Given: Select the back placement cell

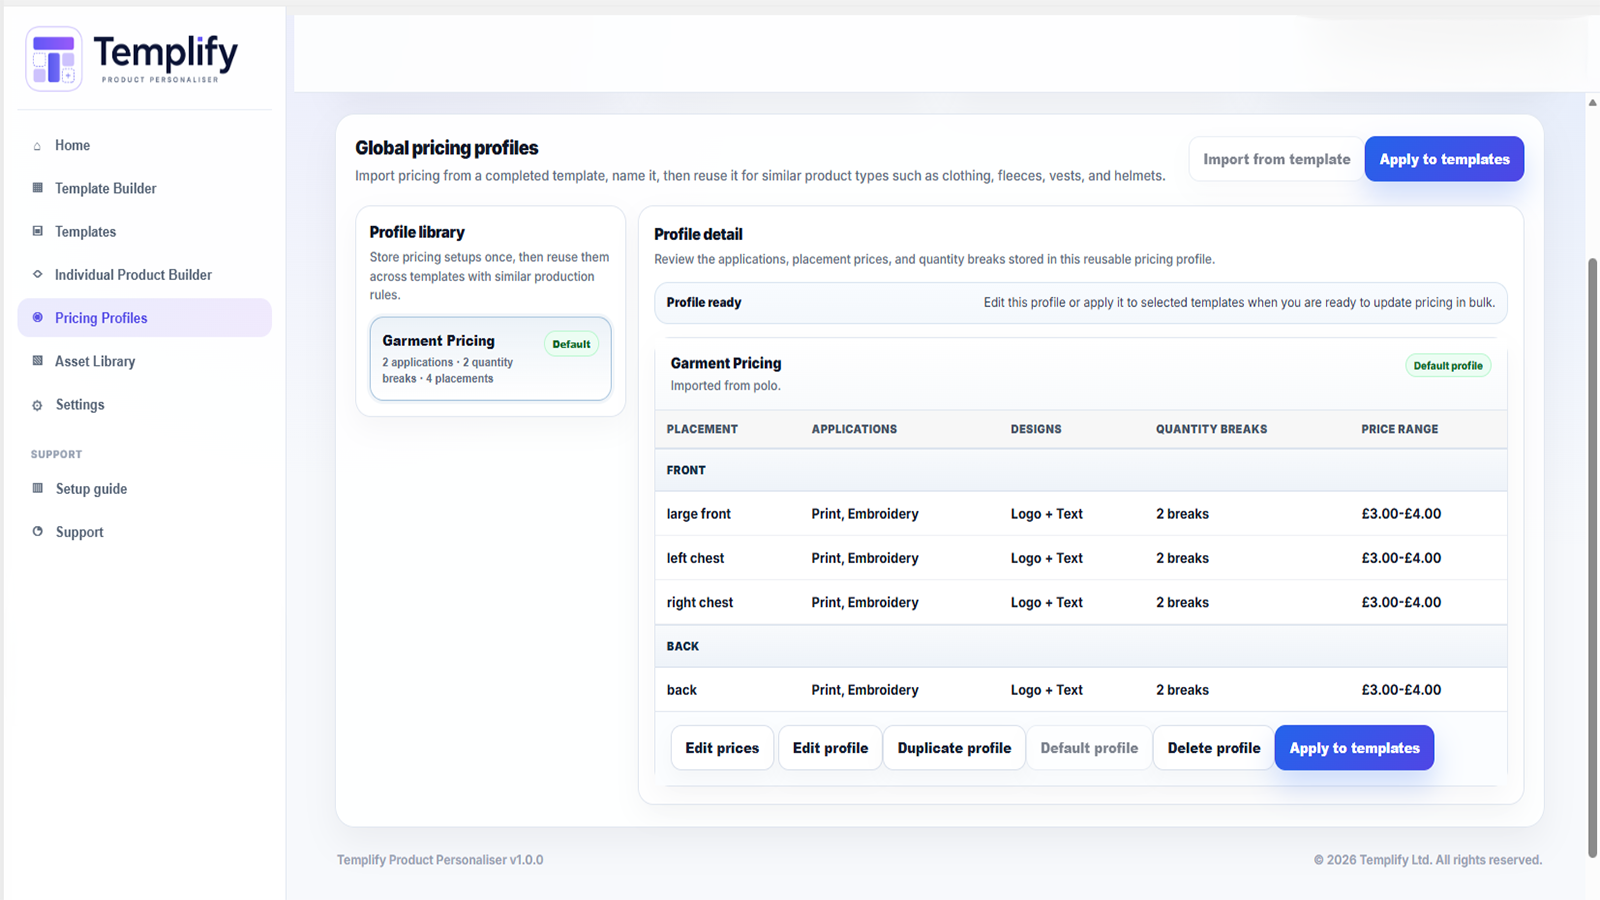Looking at the screenshot, I should click(682, 690).
